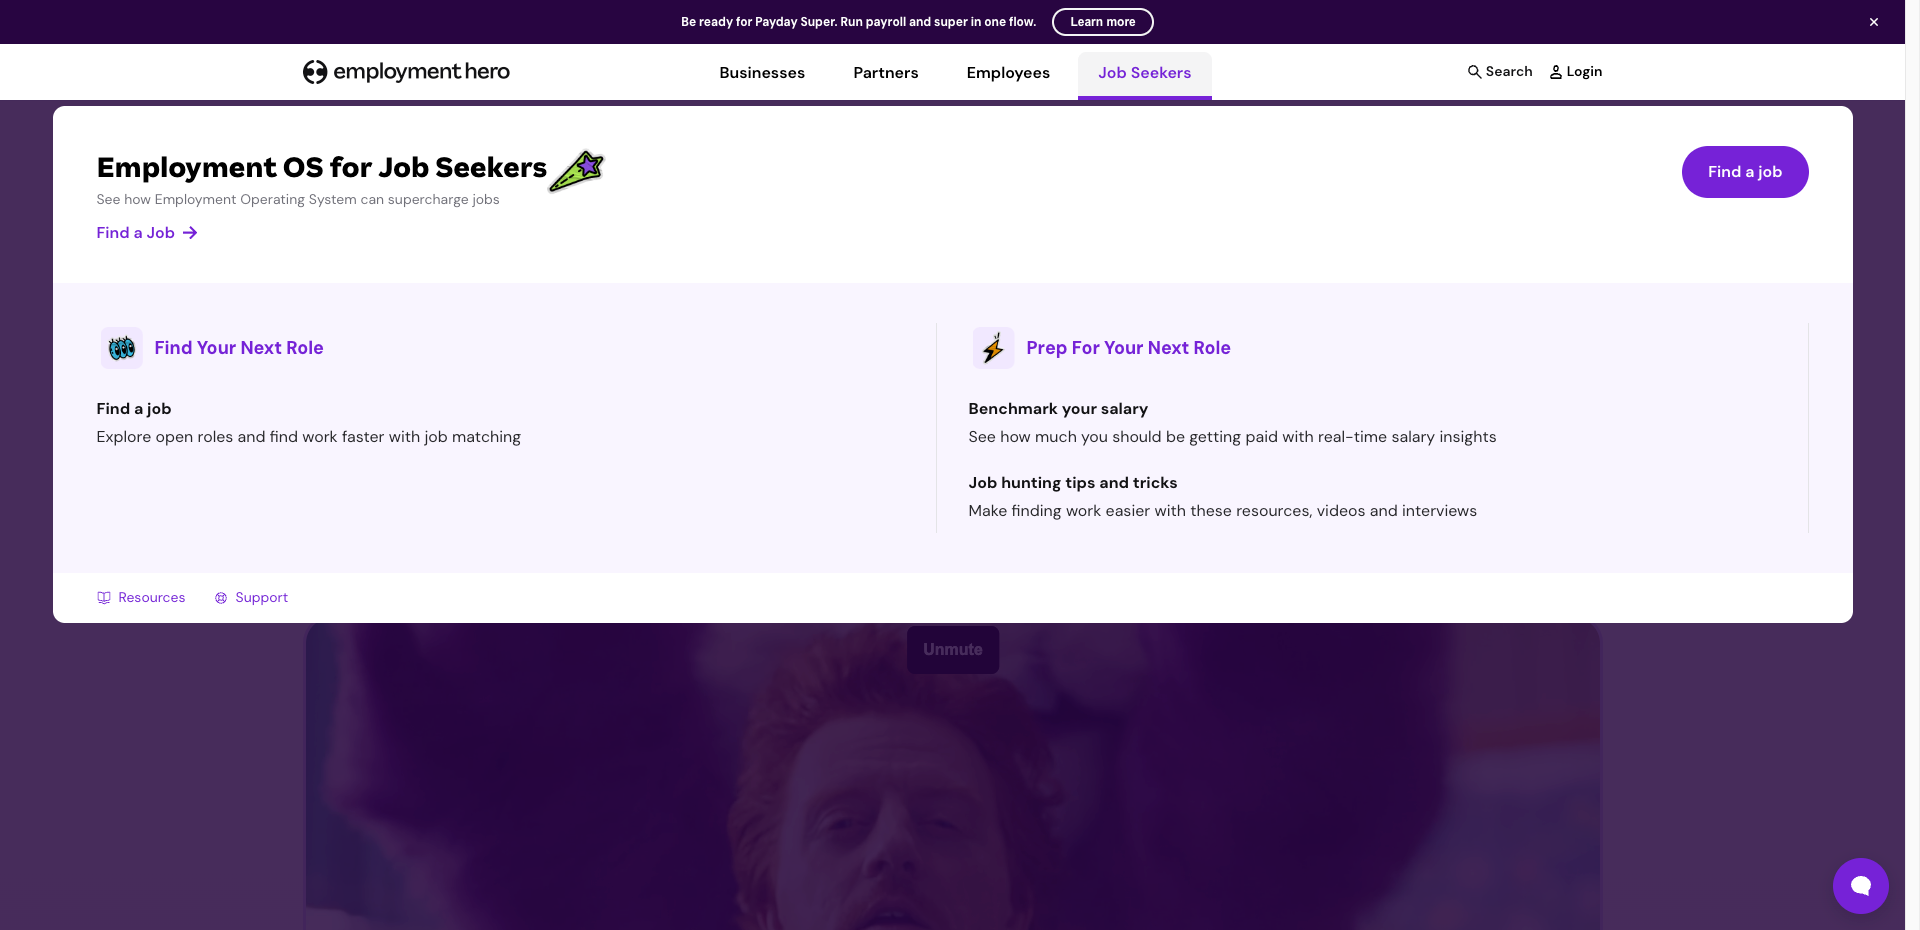
Task: Open the chat bubble widget
Action: click(1861, 886)
